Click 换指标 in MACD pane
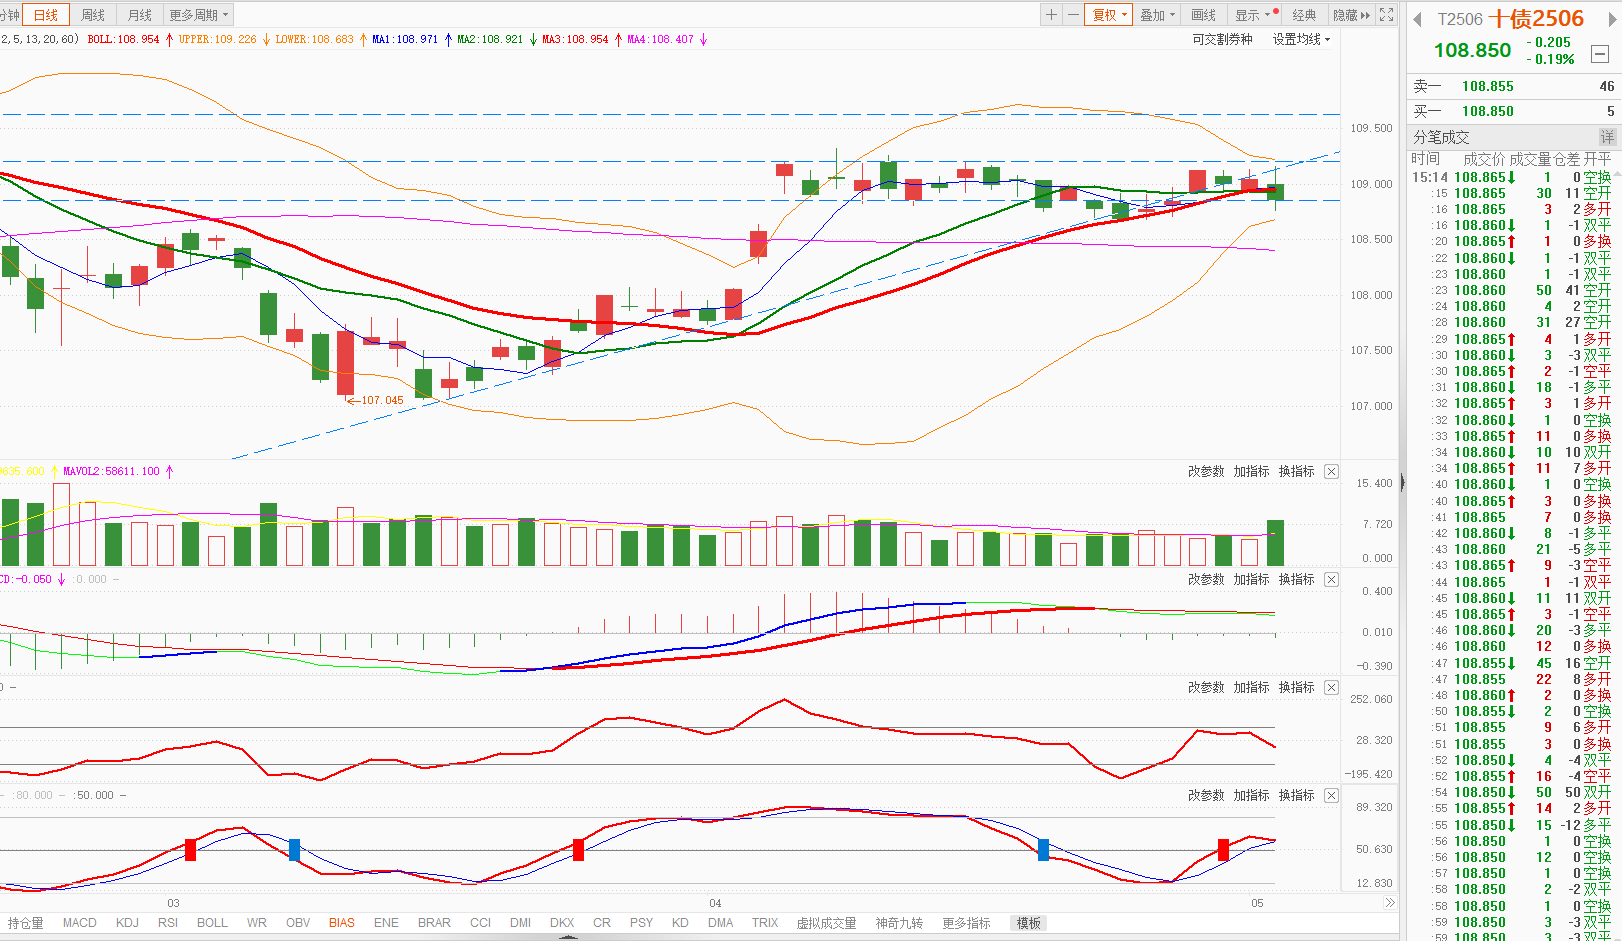This screenshot has width=1622, height=941. (x=1296, y=579)
